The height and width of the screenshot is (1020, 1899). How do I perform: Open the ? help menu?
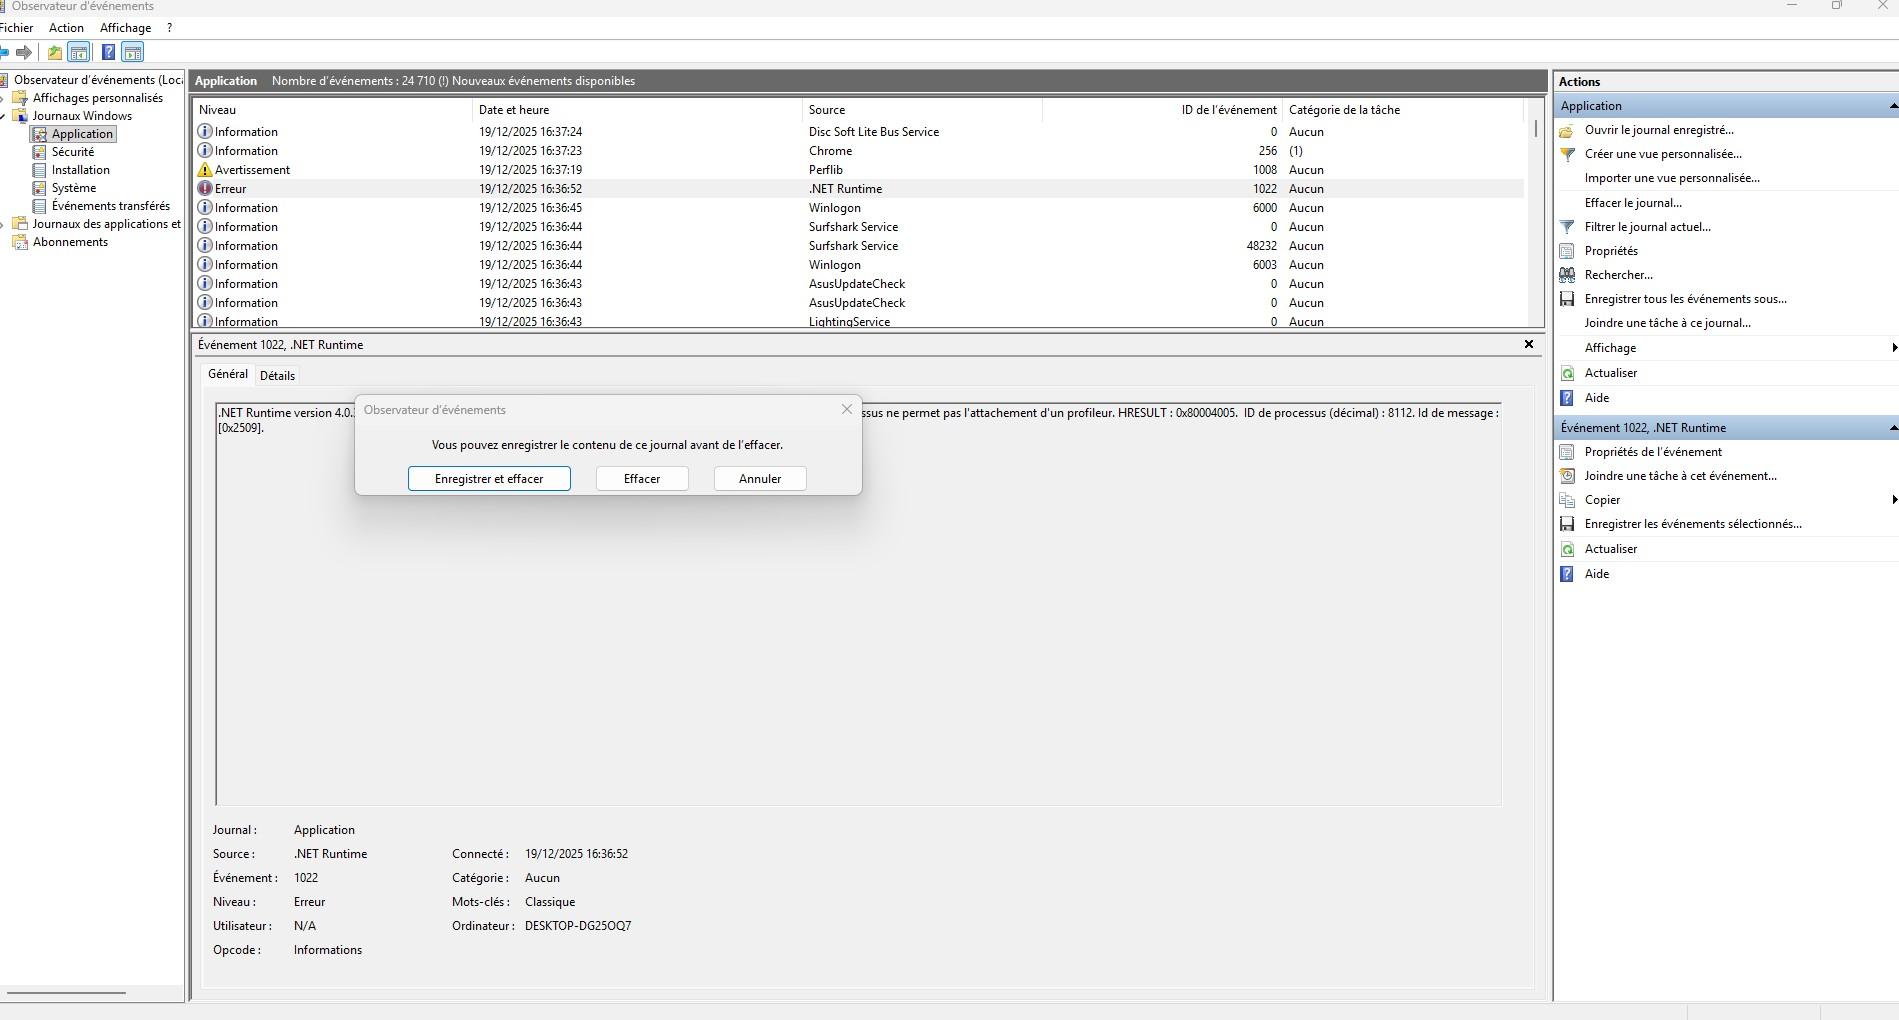pyautogui.click(x=169, y=28)
